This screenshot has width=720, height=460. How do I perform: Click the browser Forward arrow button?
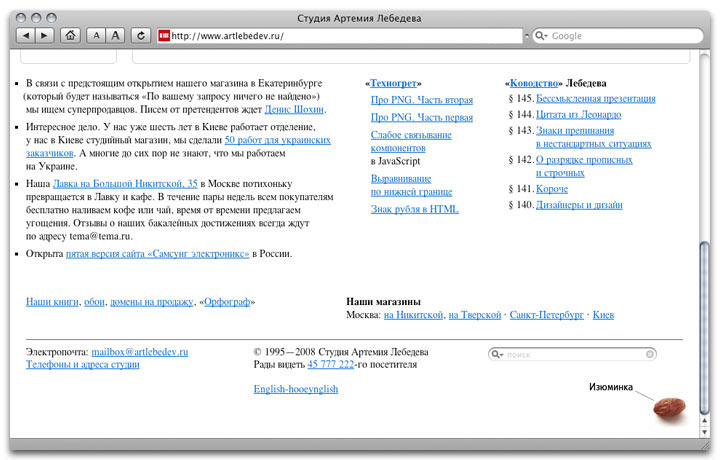[x=45, y=35]
